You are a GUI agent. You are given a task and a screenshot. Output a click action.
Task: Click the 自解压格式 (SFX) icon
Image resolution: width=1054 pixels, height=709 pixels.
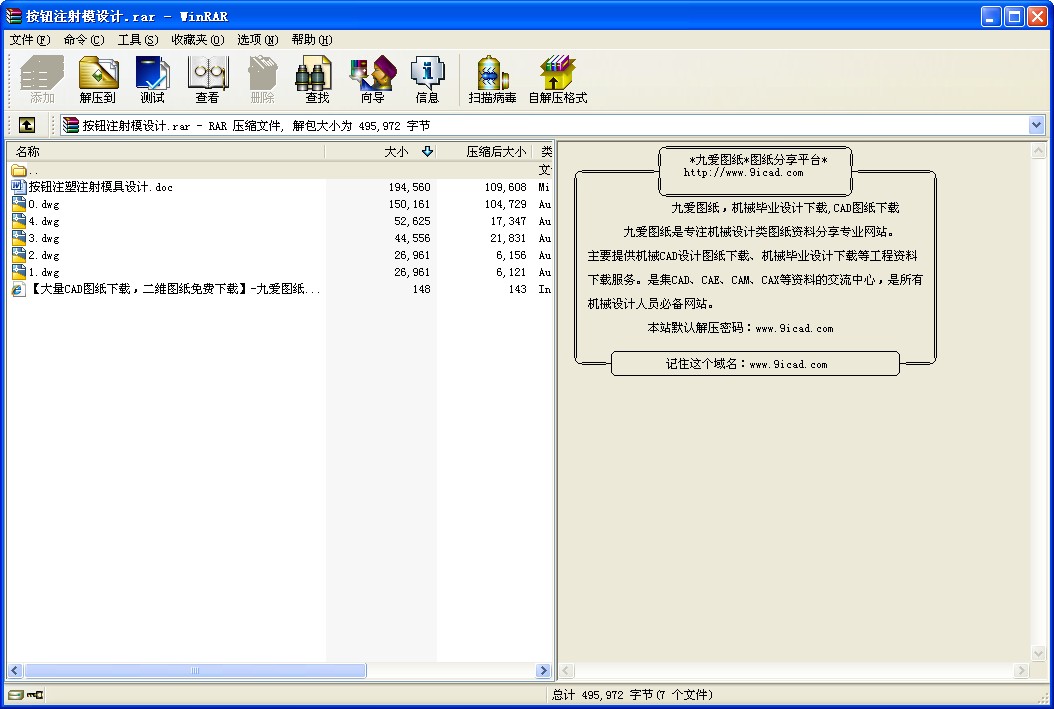click(x=557, y=79)
